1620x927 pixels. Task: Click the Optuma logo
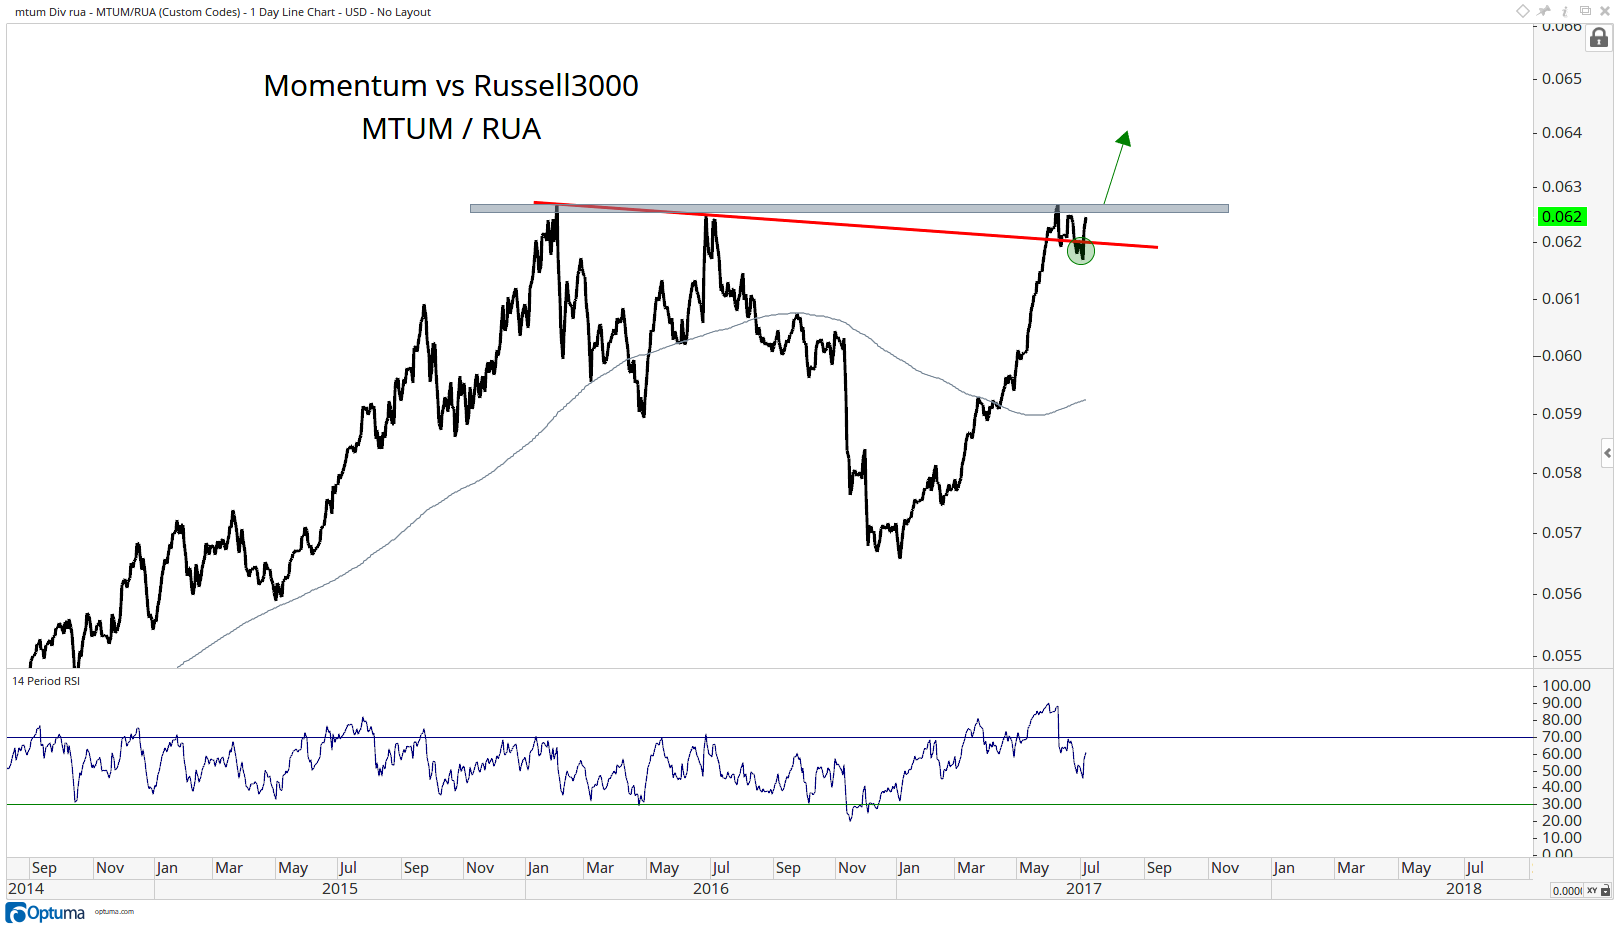pos(46,913)
